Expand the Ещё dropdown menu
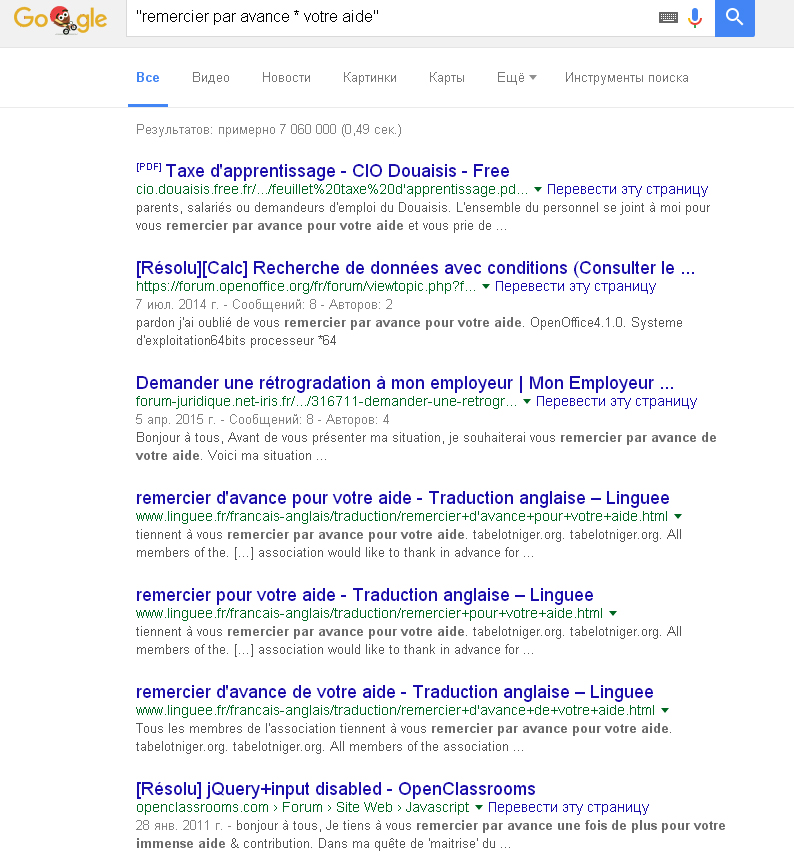The height and width of the screenshot is (866, 794). pyautogui.click(x=517, y=78)
